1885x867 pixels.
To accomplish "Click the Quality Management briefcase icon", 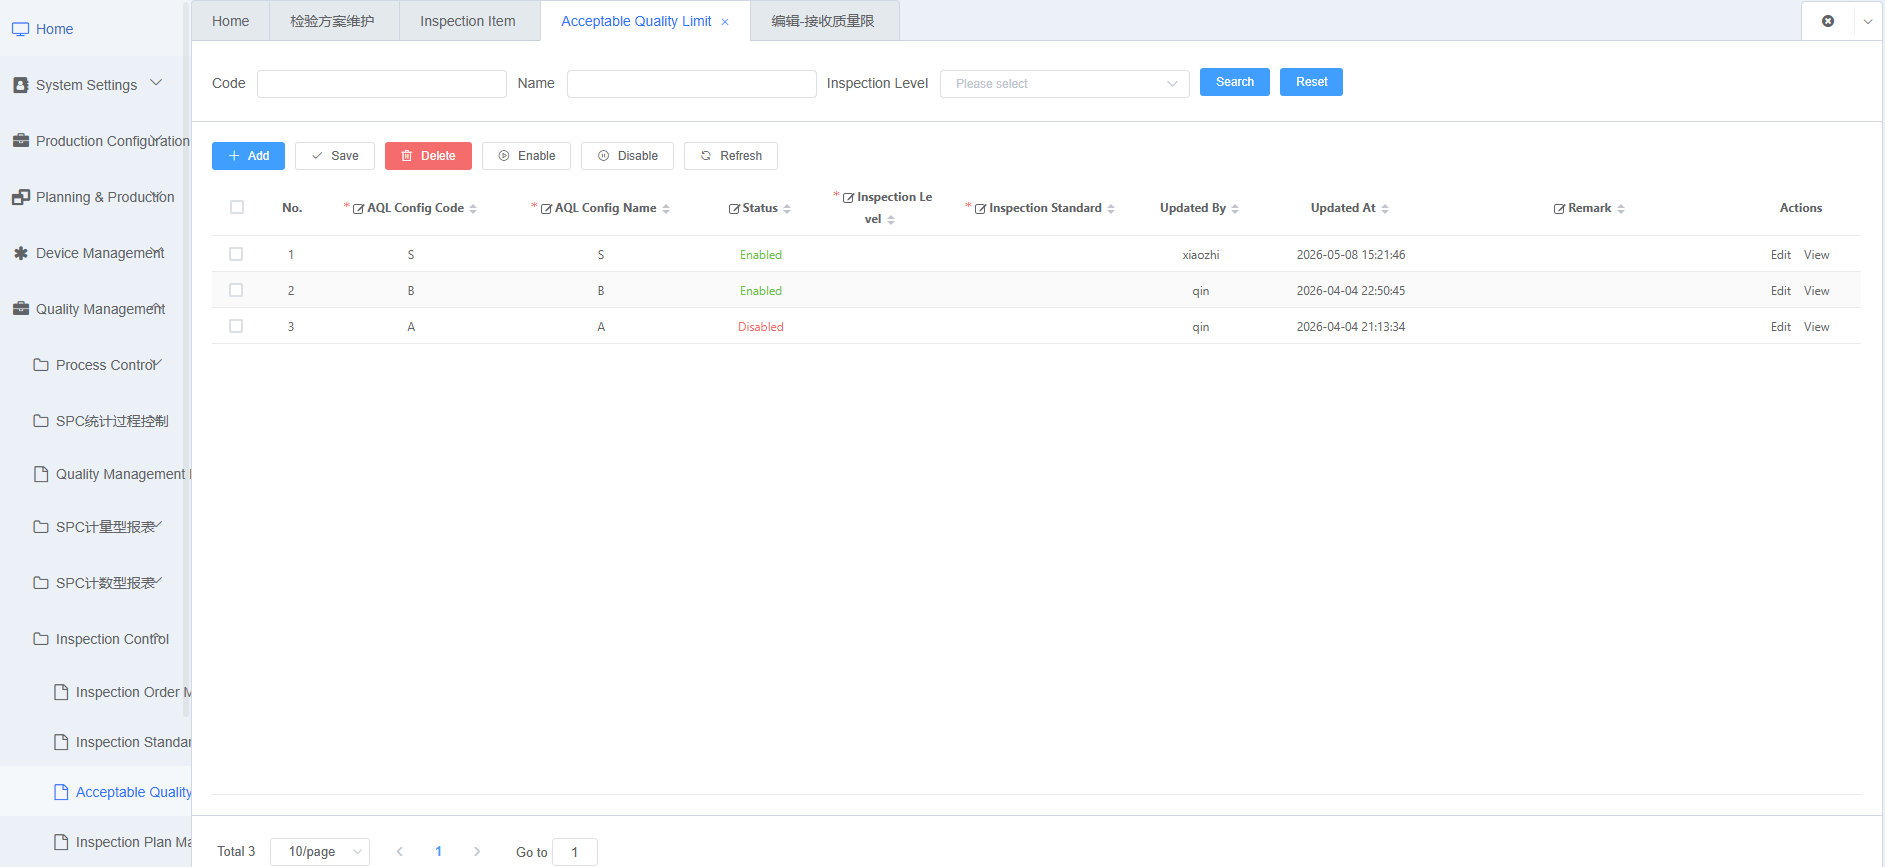I will click(20, 309).
